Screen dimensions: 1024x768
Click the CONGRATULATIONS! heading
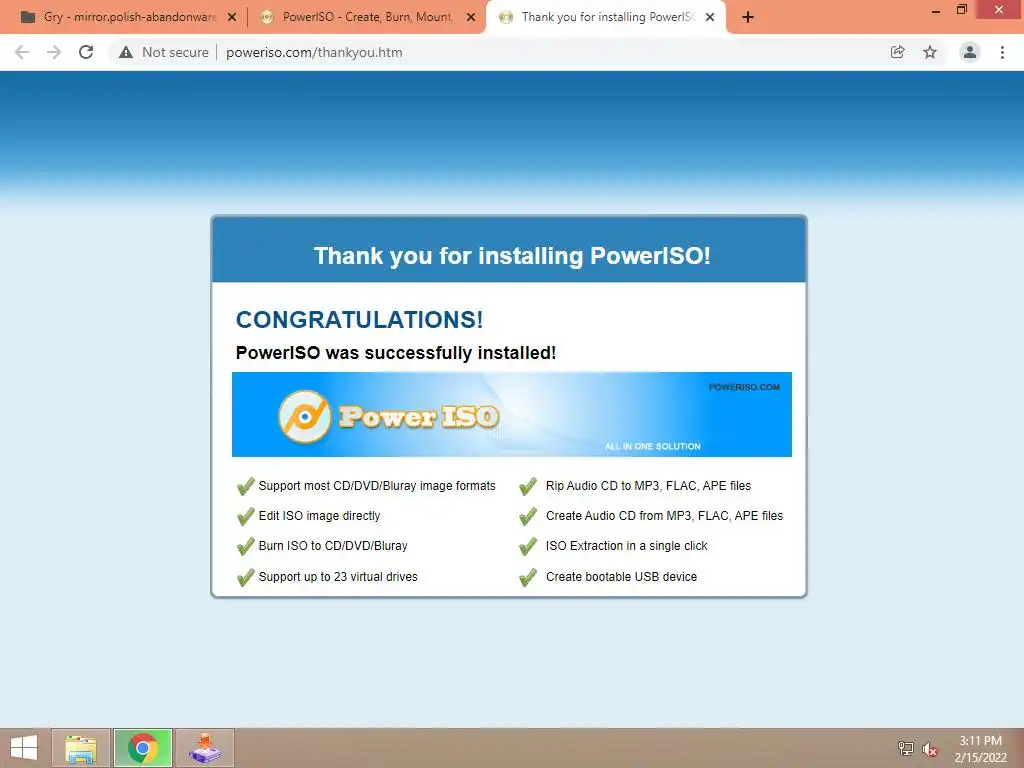(359, 319)
